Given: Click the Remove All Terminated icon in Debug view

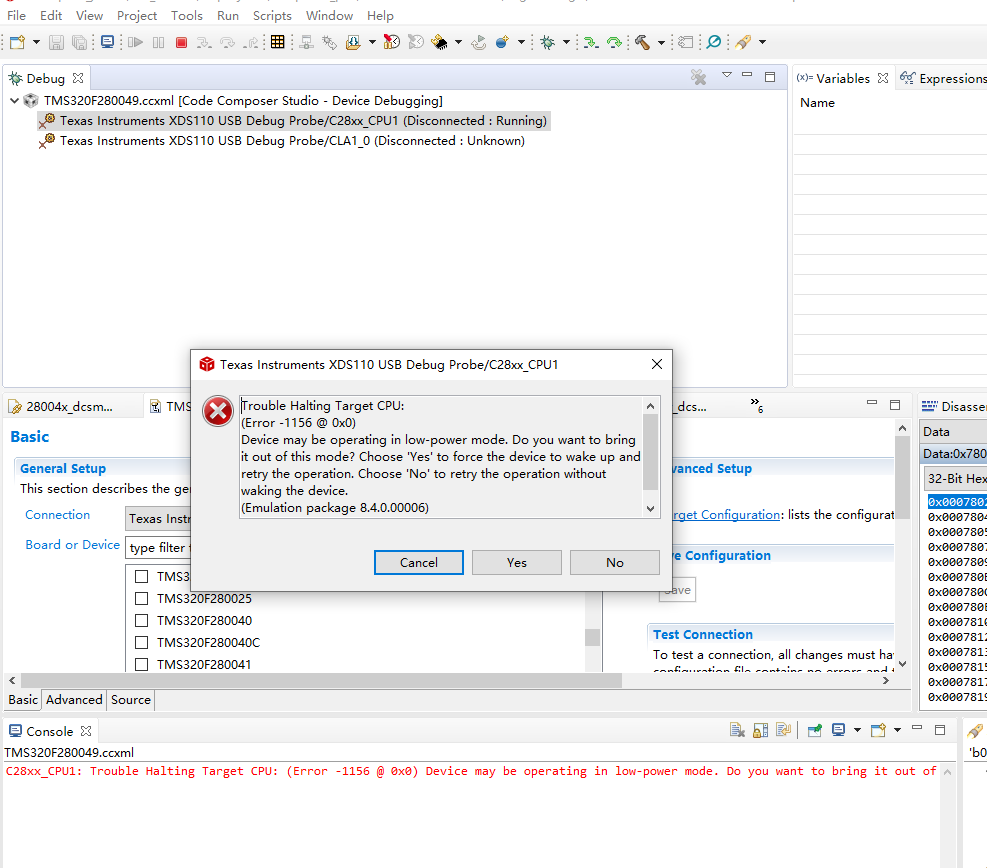Looking at the screenshot, I should (x=698, y=77).
